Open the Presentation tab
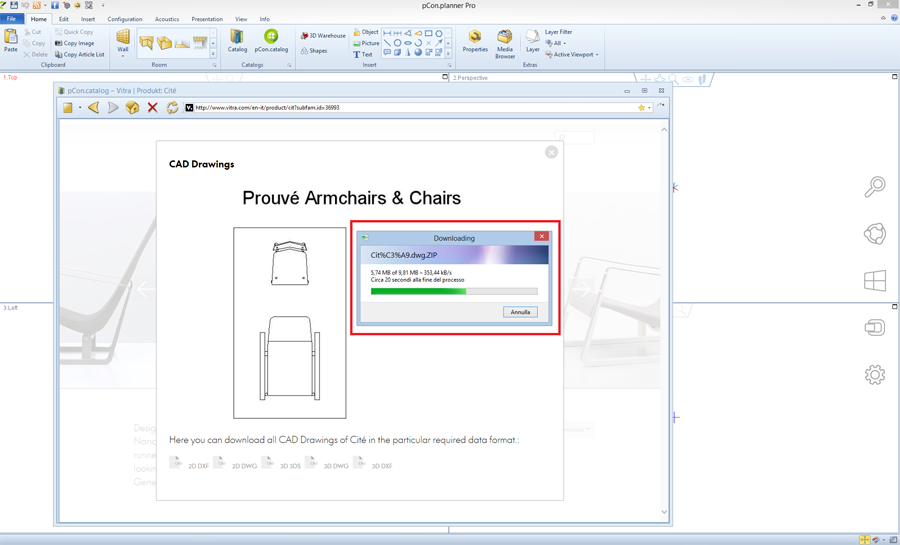 [x=207, y=19]
